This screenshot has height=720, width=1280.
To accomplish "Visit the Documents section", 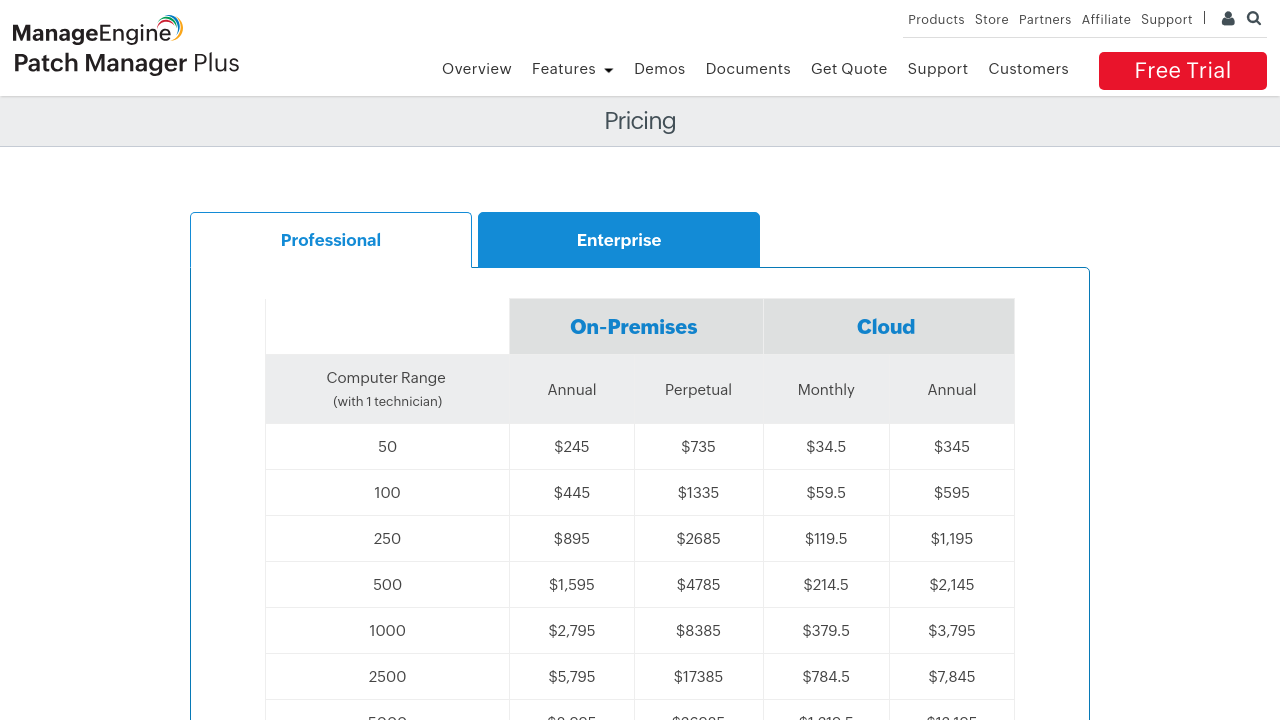I will 748,69.
